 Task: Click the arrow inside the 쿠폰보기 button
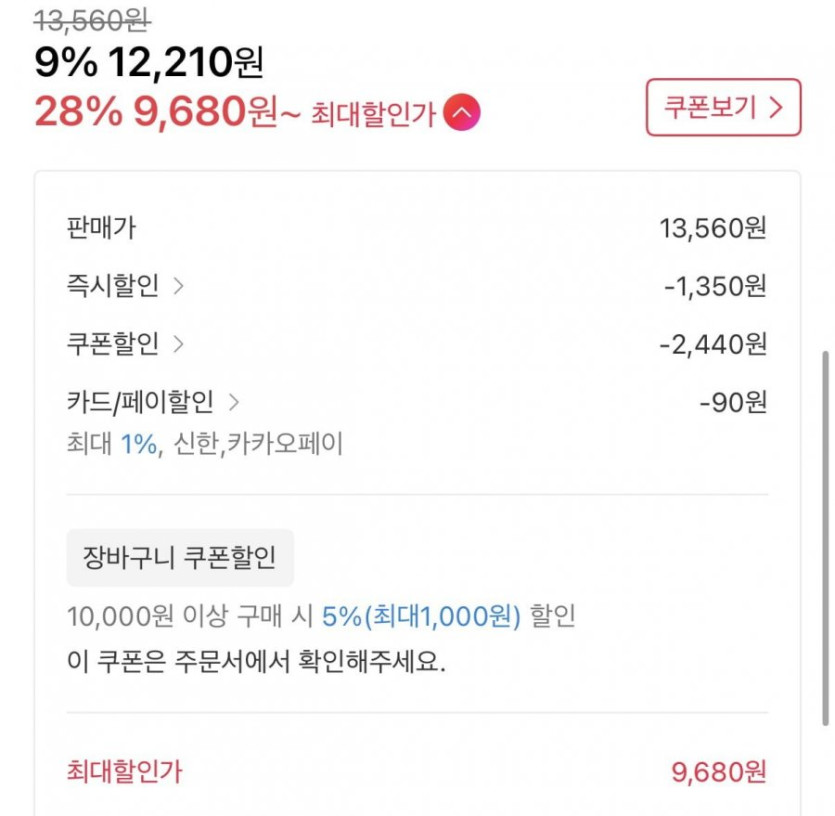(x=776, y=108)
